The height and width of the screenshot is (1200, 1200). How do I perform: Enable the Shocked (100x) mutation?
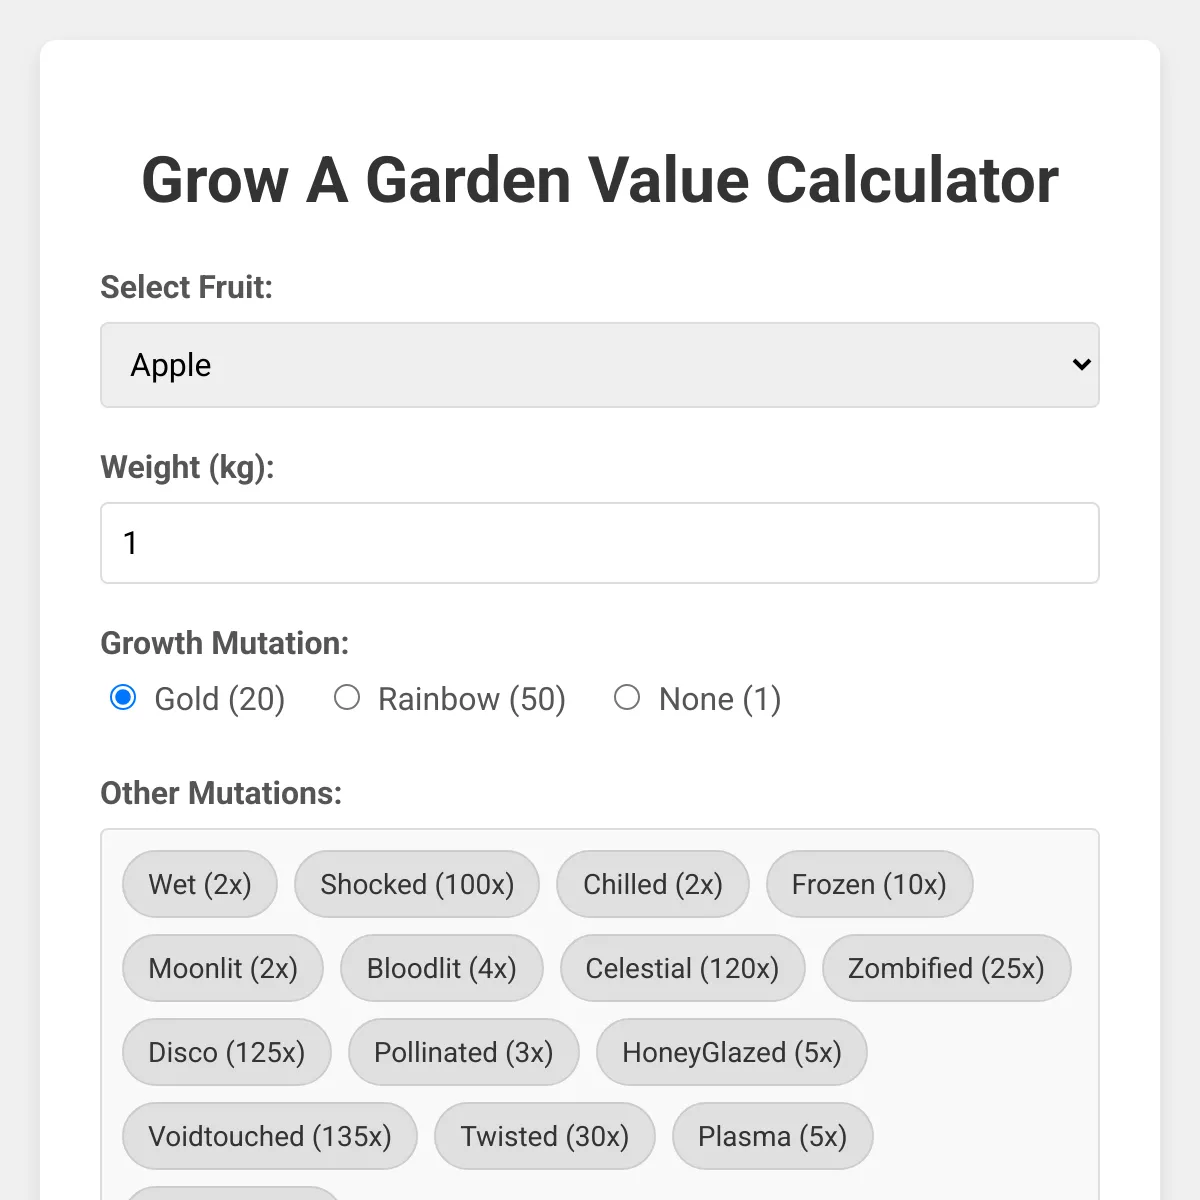417,884
